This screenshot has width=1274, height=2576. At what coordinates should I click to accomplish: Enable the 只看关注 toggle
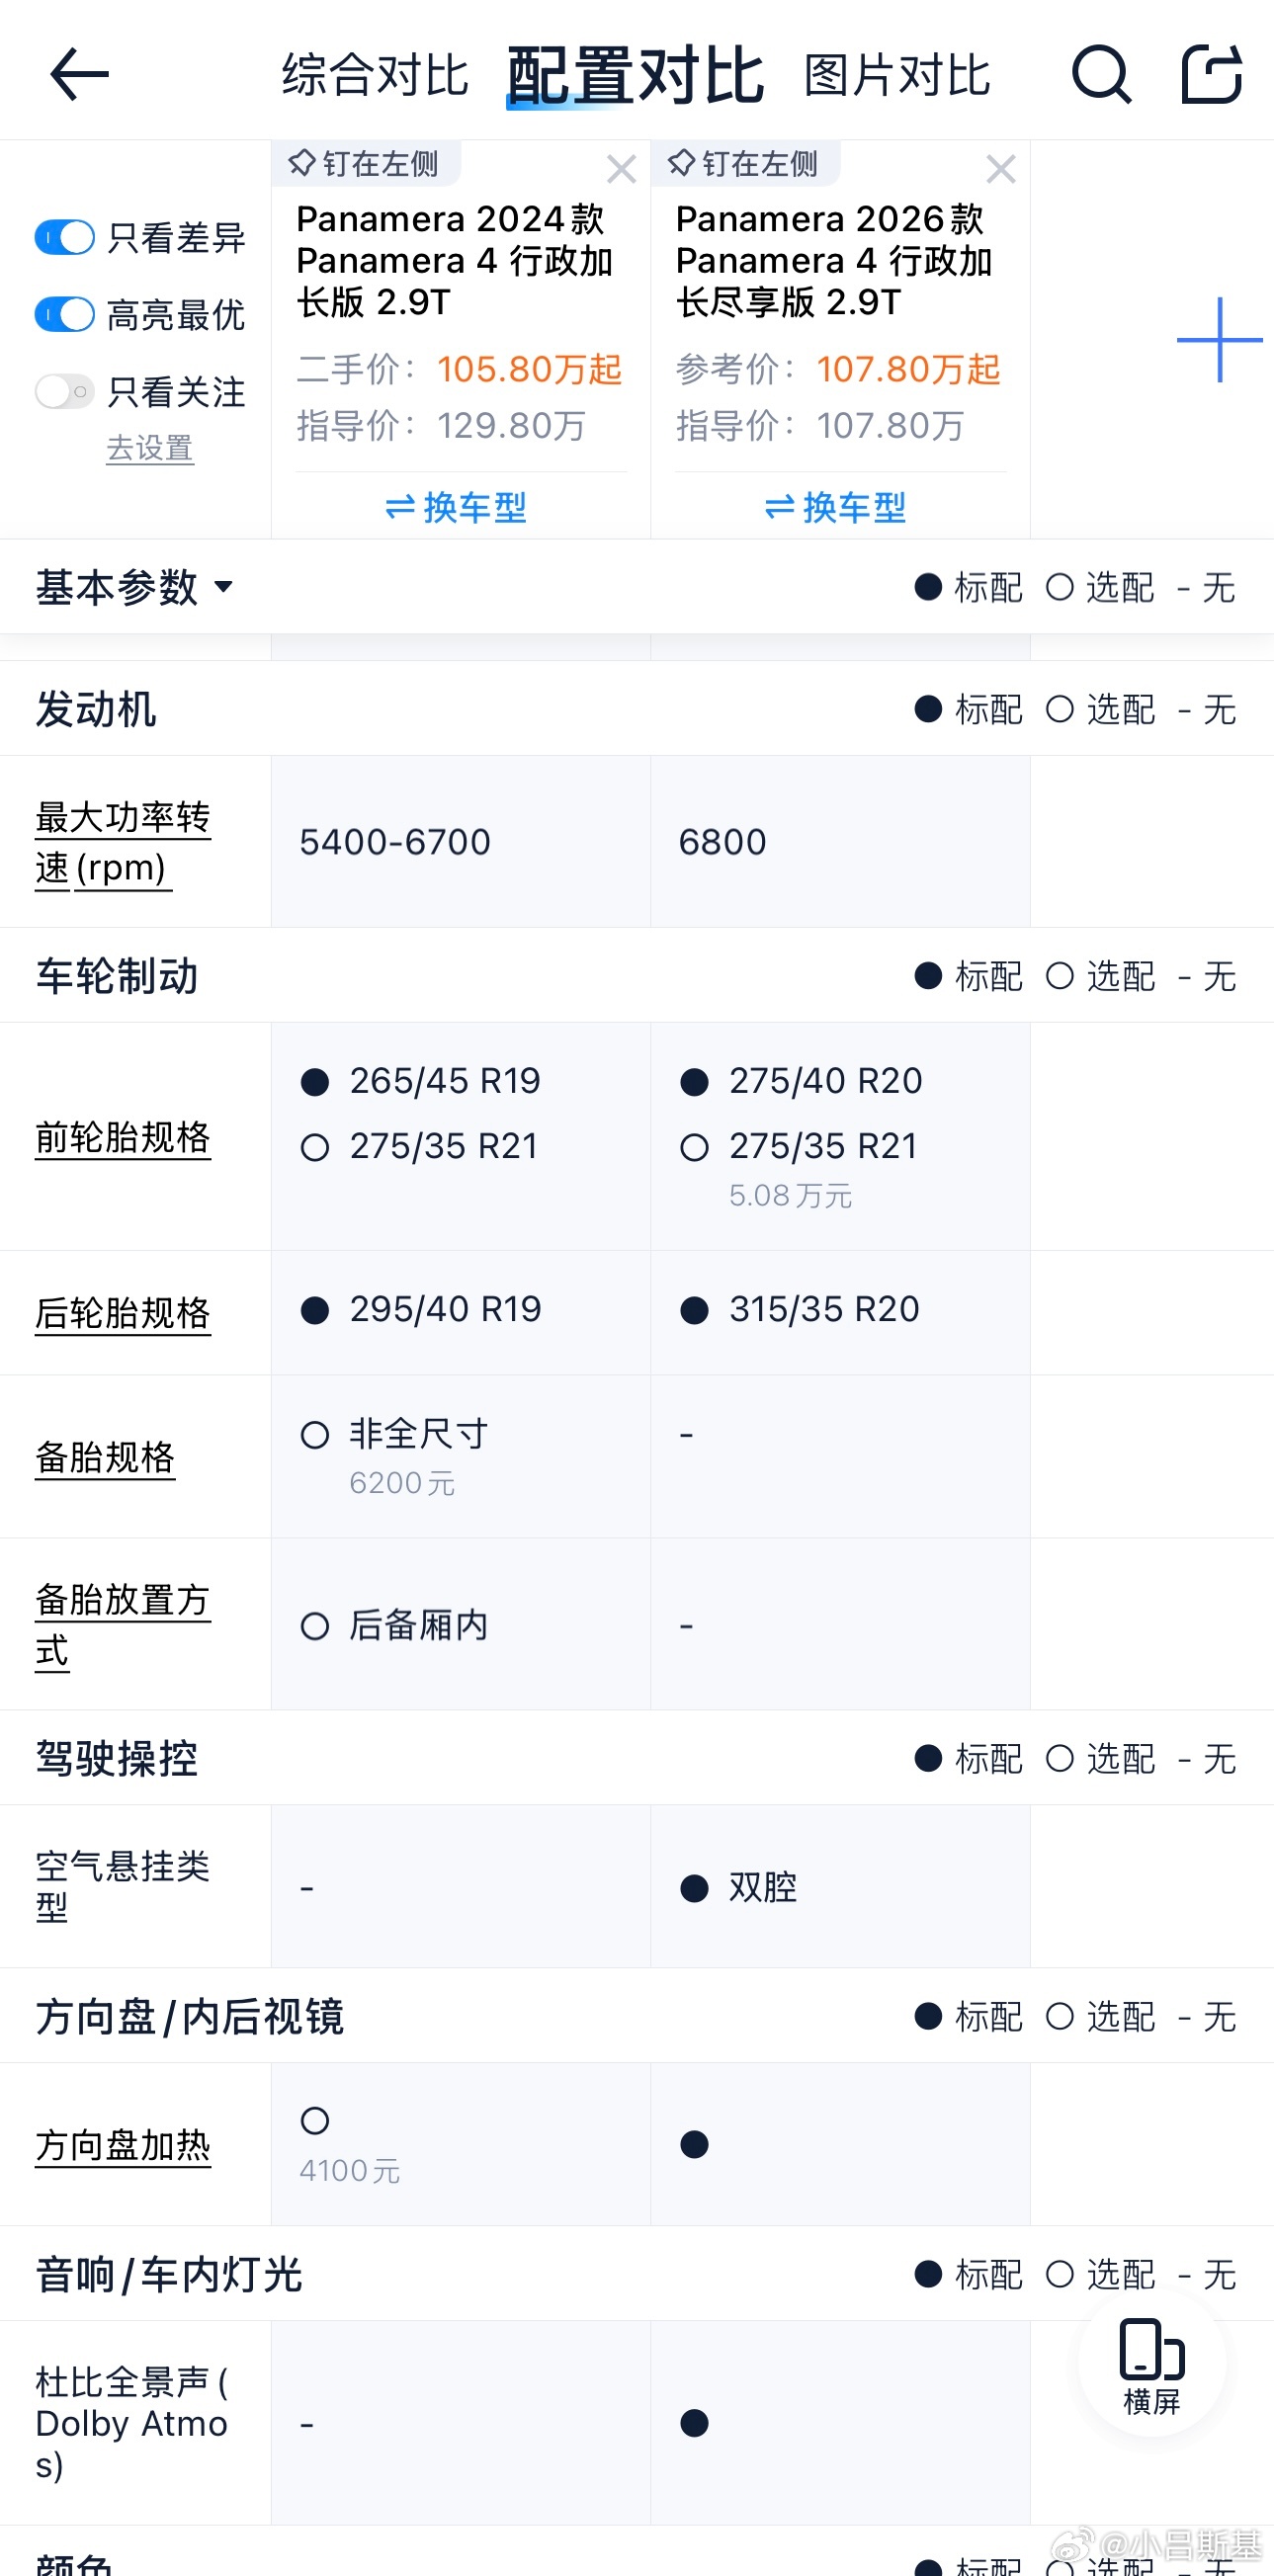coord(65,392)
